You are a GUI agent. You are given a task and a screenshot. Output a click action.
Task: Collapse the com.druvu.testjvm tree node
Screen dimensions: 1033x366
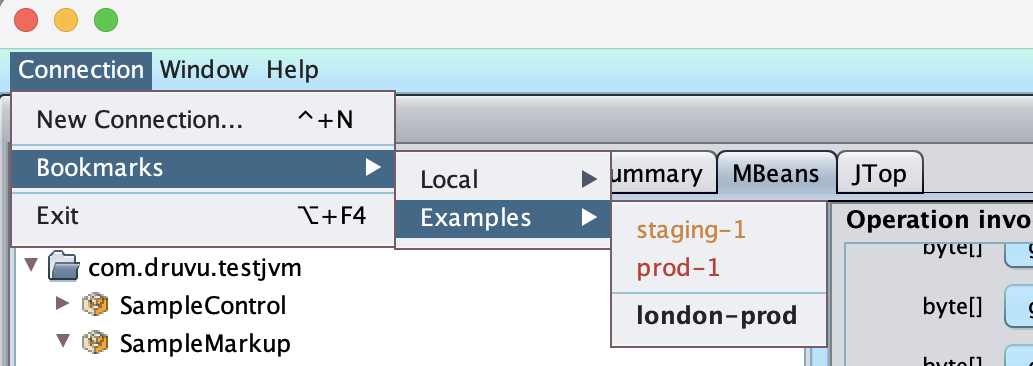[x=30, y=265]
